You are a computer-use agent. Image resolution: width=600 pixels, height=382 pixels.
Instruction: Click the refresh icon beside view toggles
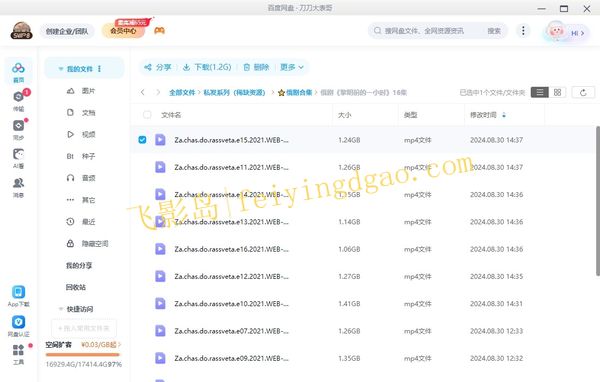[x=583, y=92]
